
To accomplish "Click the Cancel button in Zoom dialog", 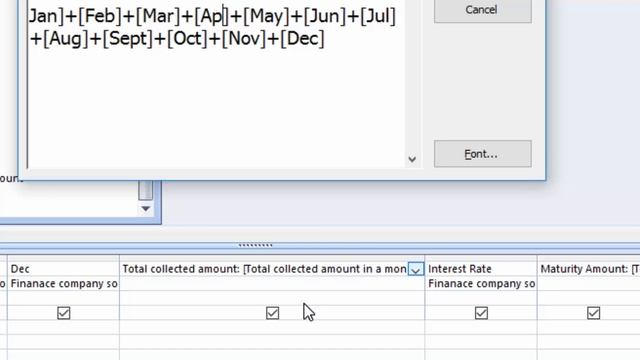I will click(482, 10).
